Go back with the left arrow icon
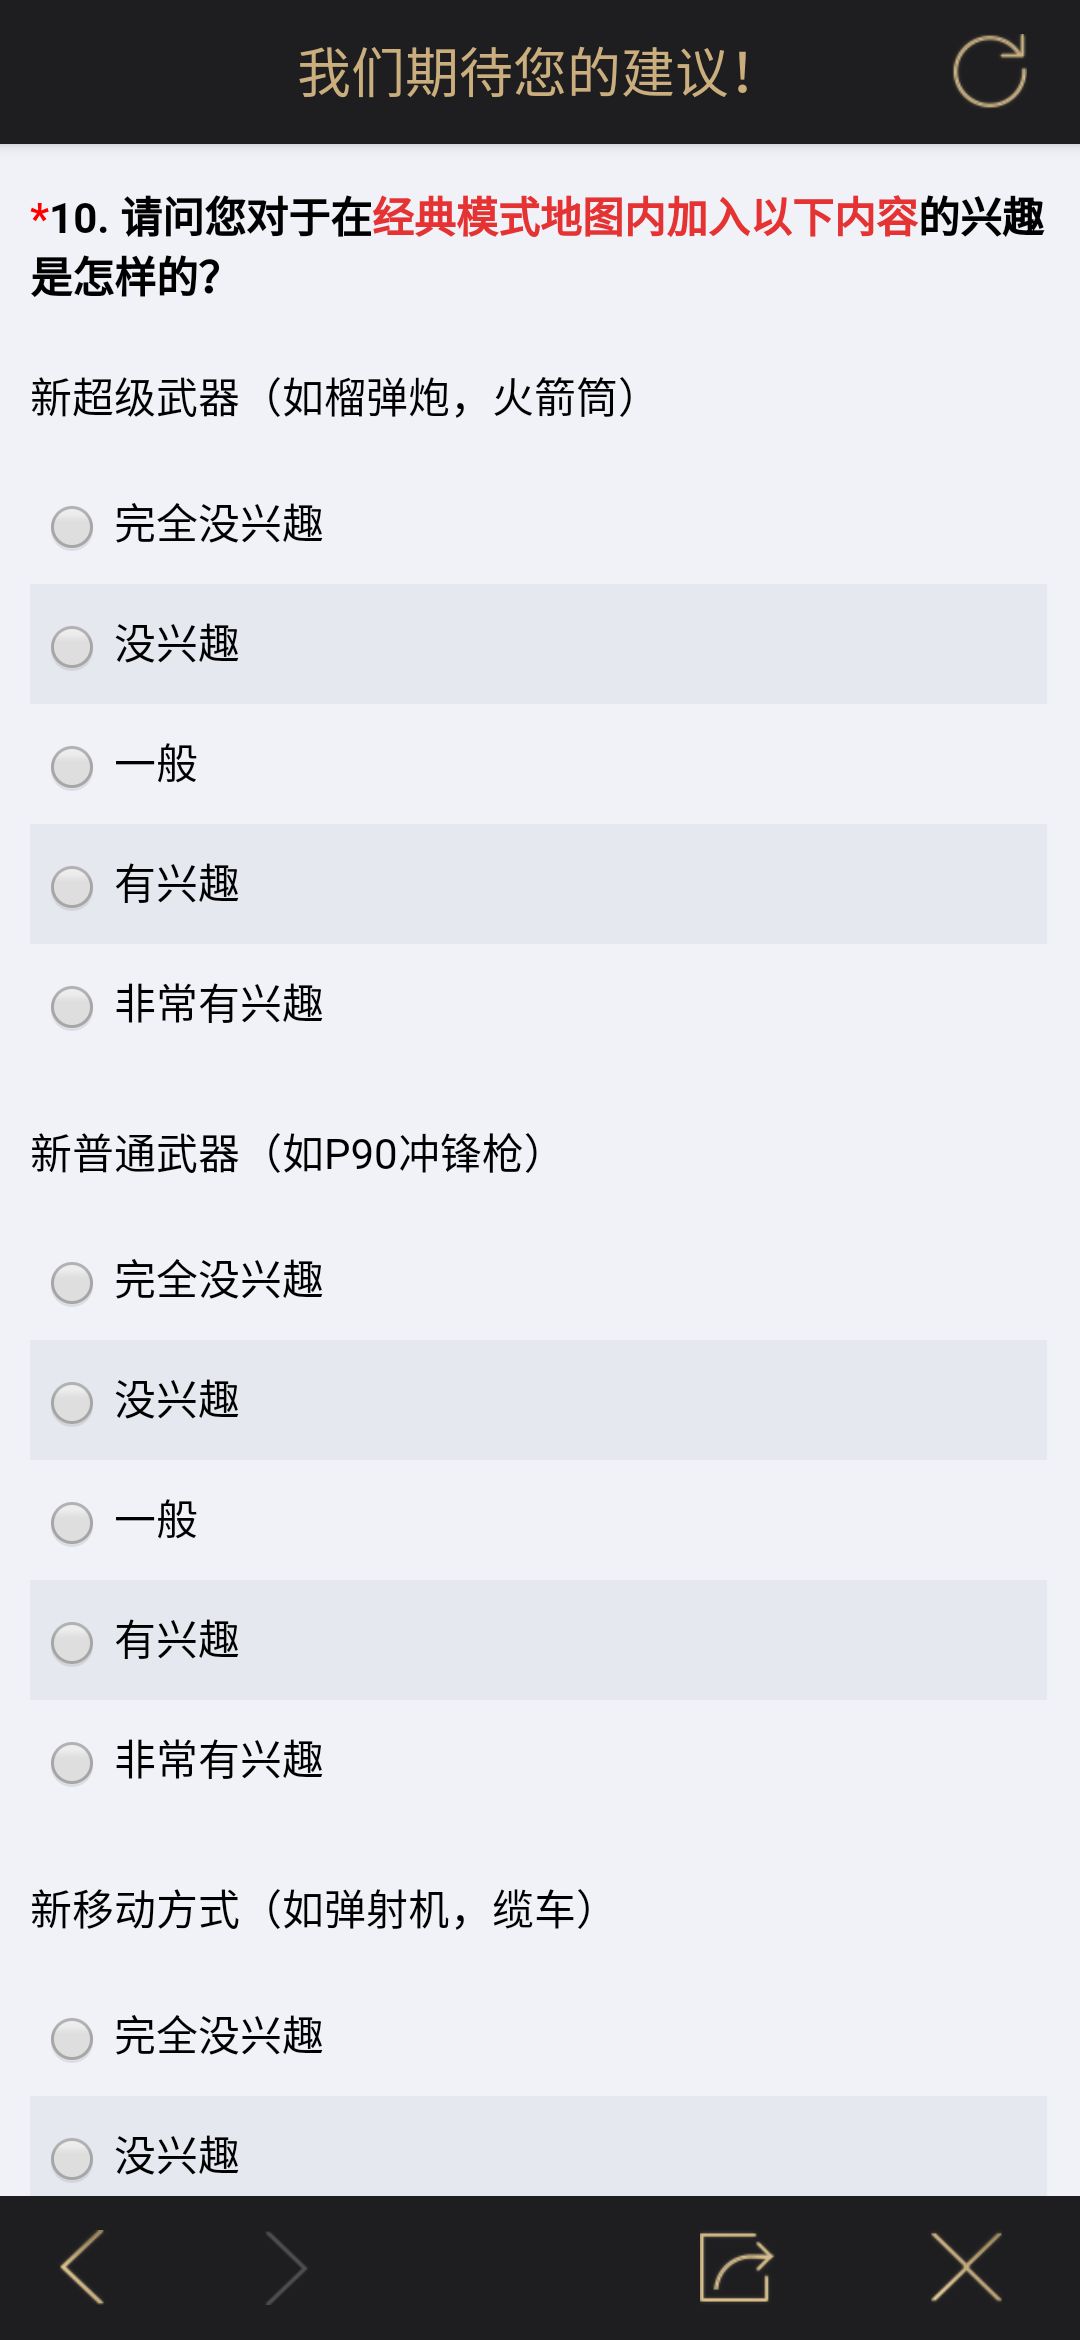 (83, 2267)
